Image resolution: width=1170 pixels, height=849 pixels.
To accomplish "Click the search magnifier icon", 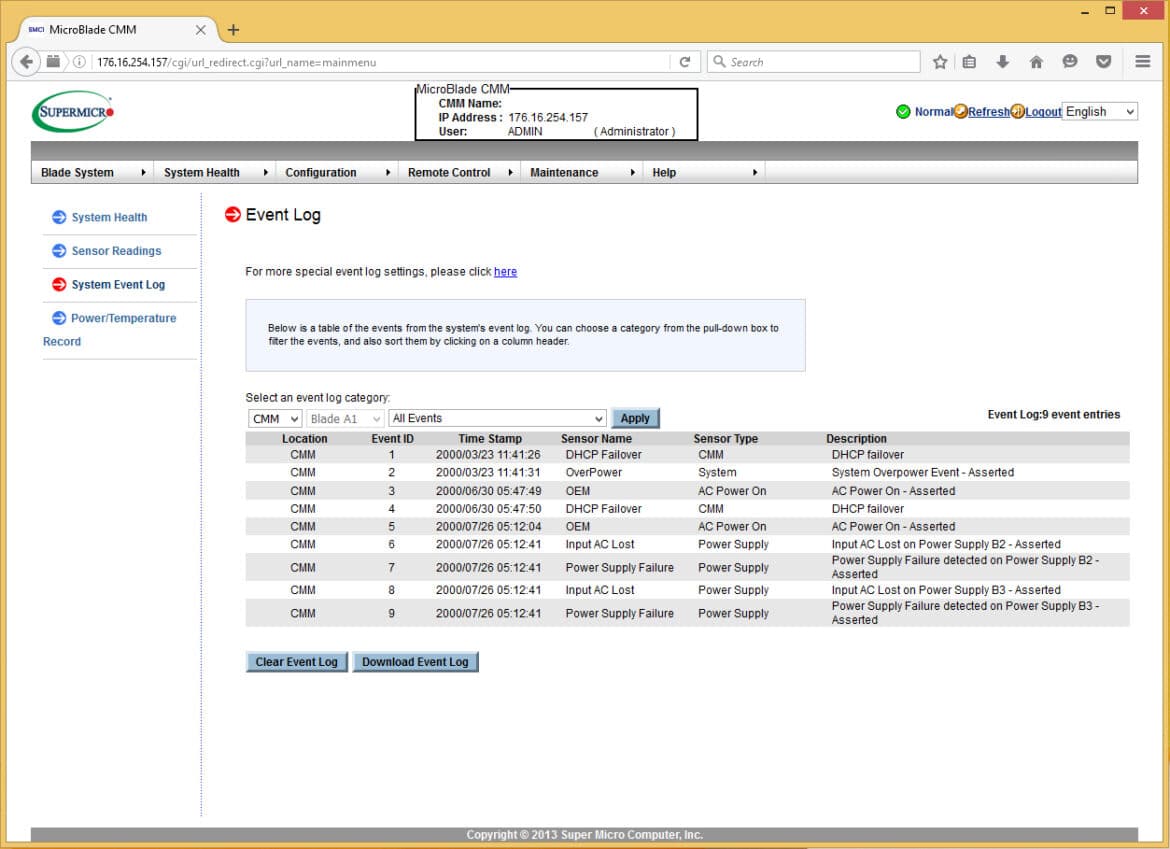I will pos(719,62).
